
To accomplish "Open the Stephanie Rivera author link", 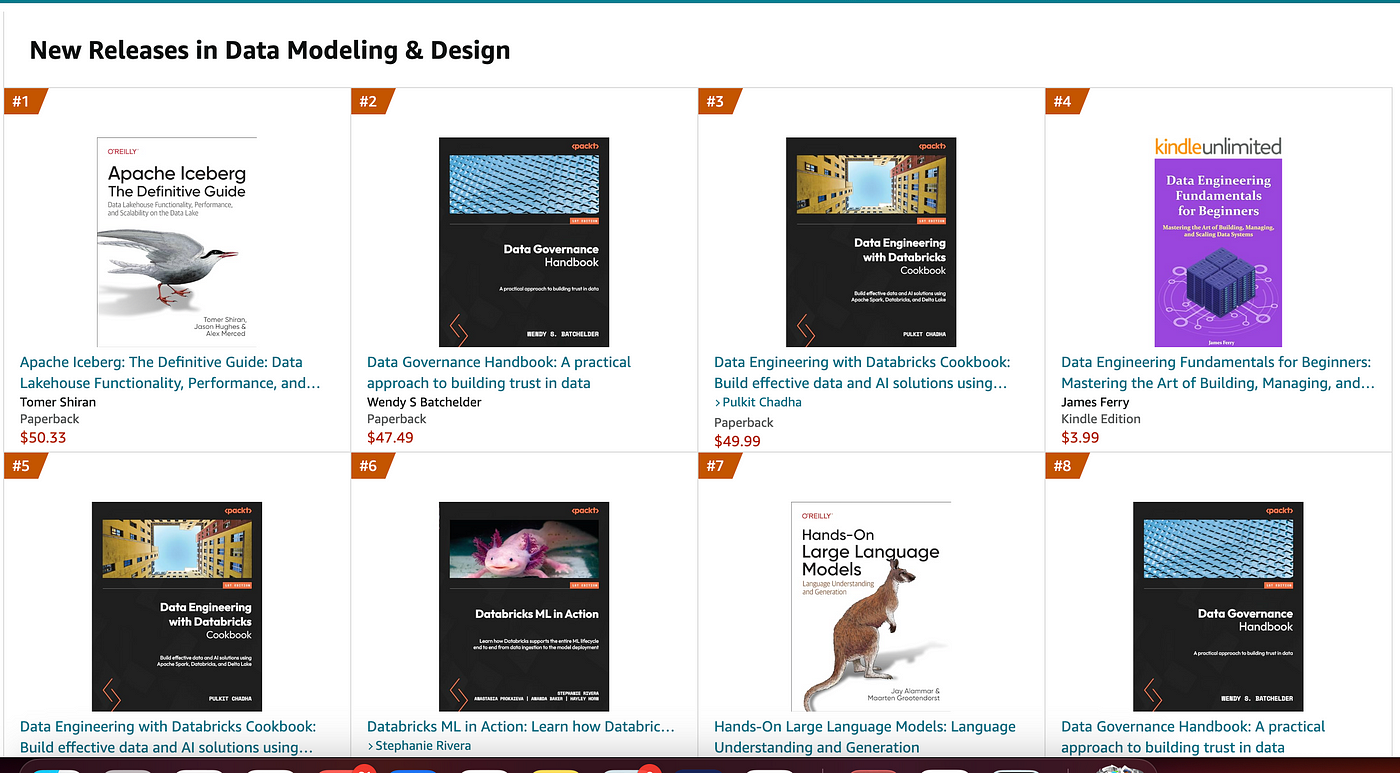I will [423, 746].
